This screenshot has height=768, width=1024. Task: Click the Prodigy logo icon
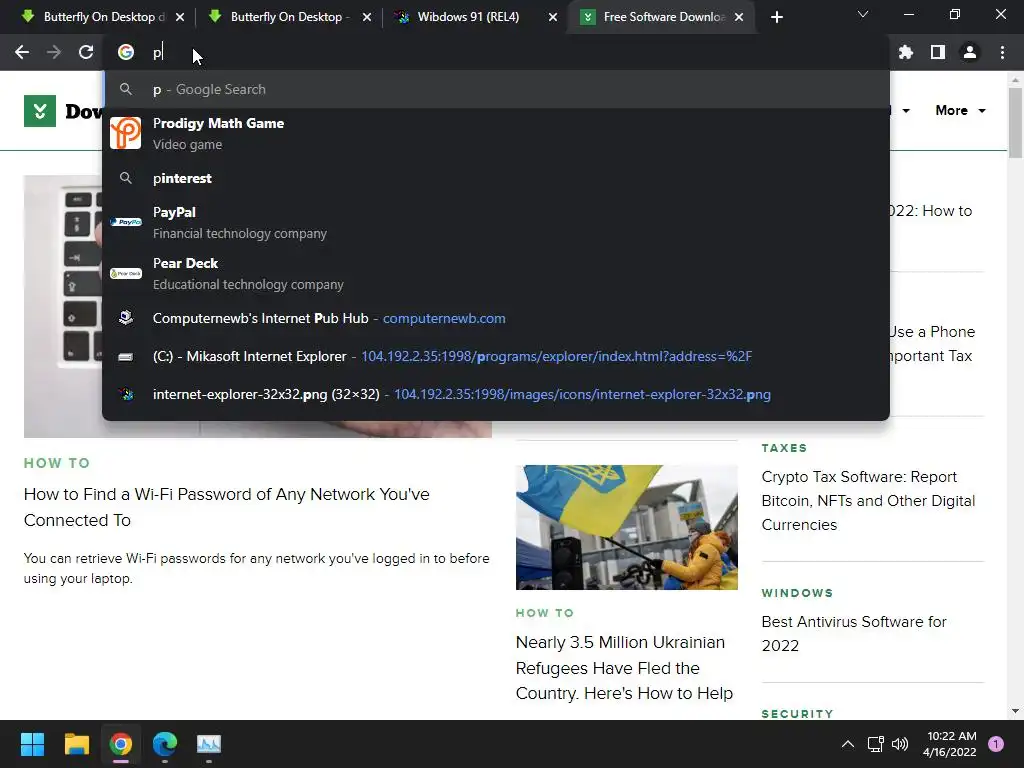tap(125, 133)
